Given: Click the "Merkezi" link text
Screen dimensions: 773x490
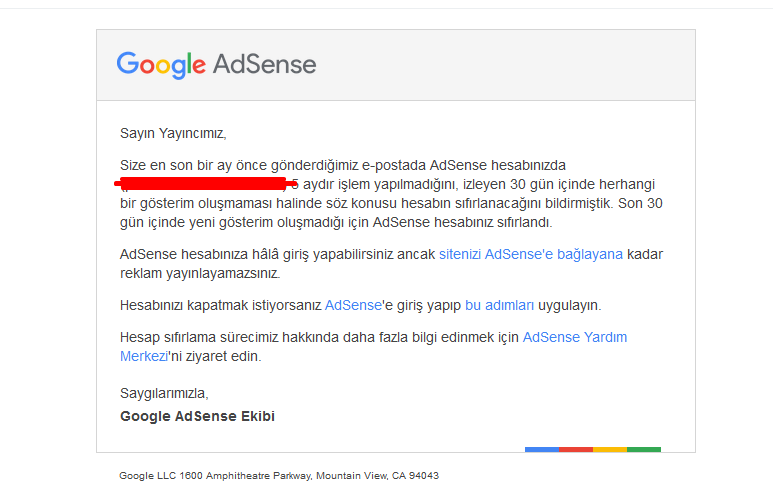Looking at the screenshot, I should click(x=144, y=356).
